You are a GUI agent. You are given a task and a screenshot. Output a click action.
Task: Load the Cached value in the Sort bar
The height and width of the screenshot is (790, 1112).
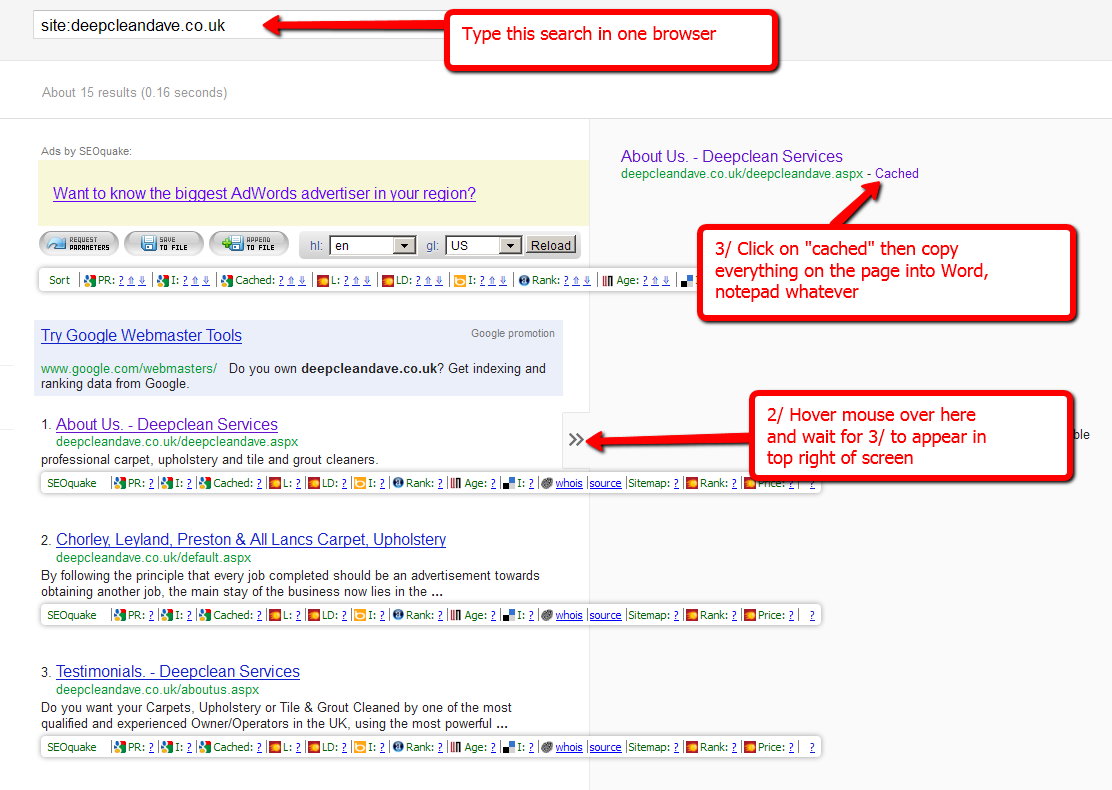click(x=281, y=281)
